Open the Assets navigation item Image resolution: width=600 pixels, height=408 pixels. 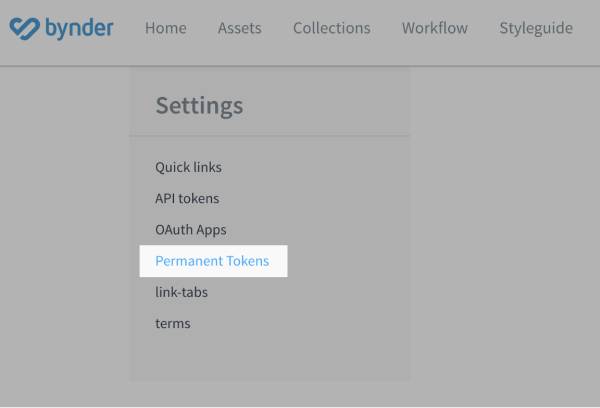pos(239,28)
